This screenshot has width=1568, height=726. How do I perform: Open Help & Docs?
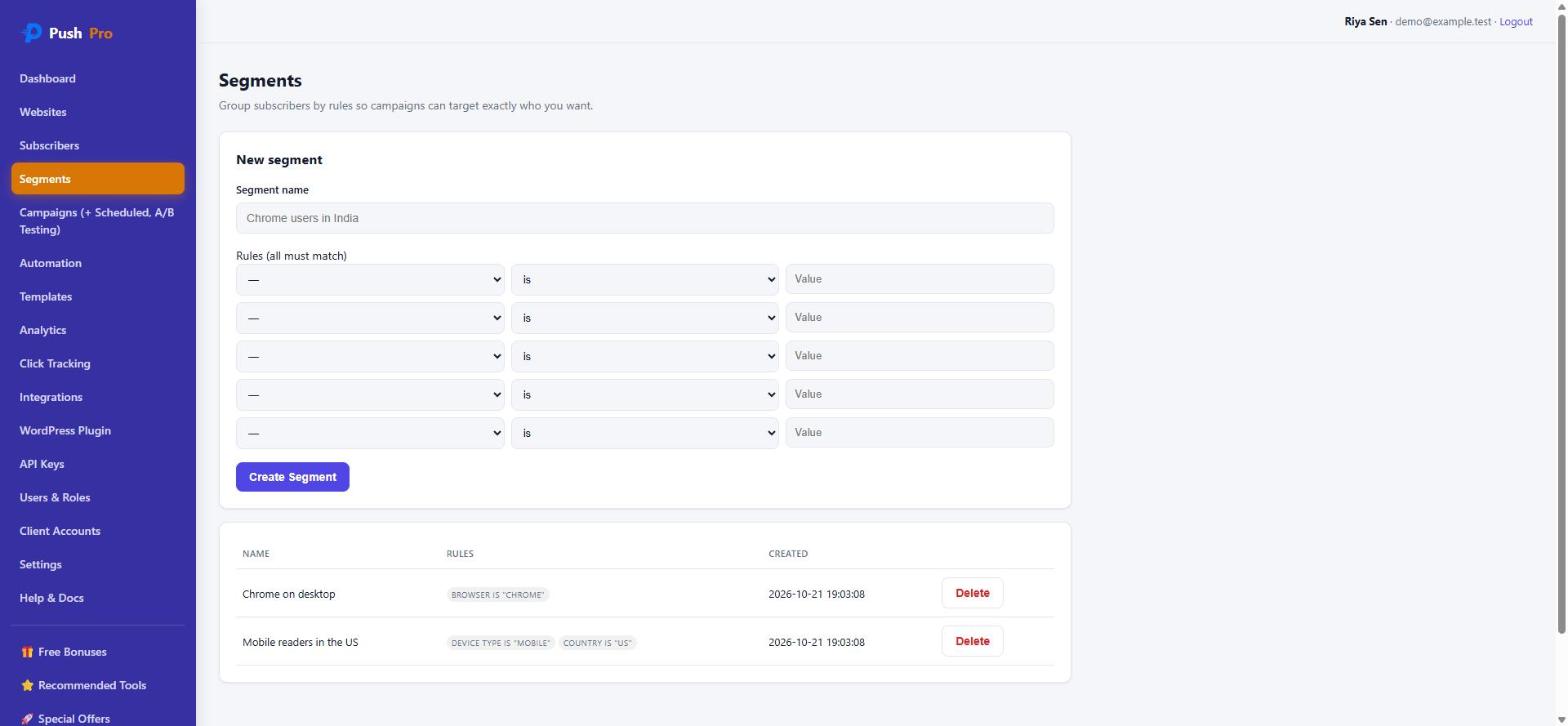click(x=98, y=598)
